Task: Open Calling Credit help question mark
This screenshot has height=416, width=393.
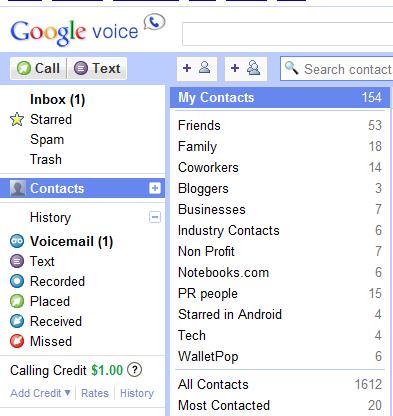Action: pyautogui.click(x=135, y=370)
